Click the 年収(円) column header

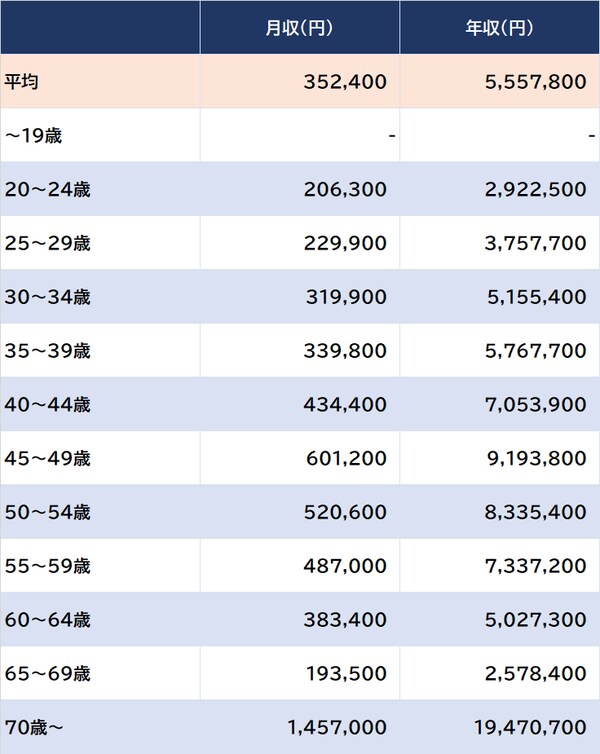click(x=499, y=28)
